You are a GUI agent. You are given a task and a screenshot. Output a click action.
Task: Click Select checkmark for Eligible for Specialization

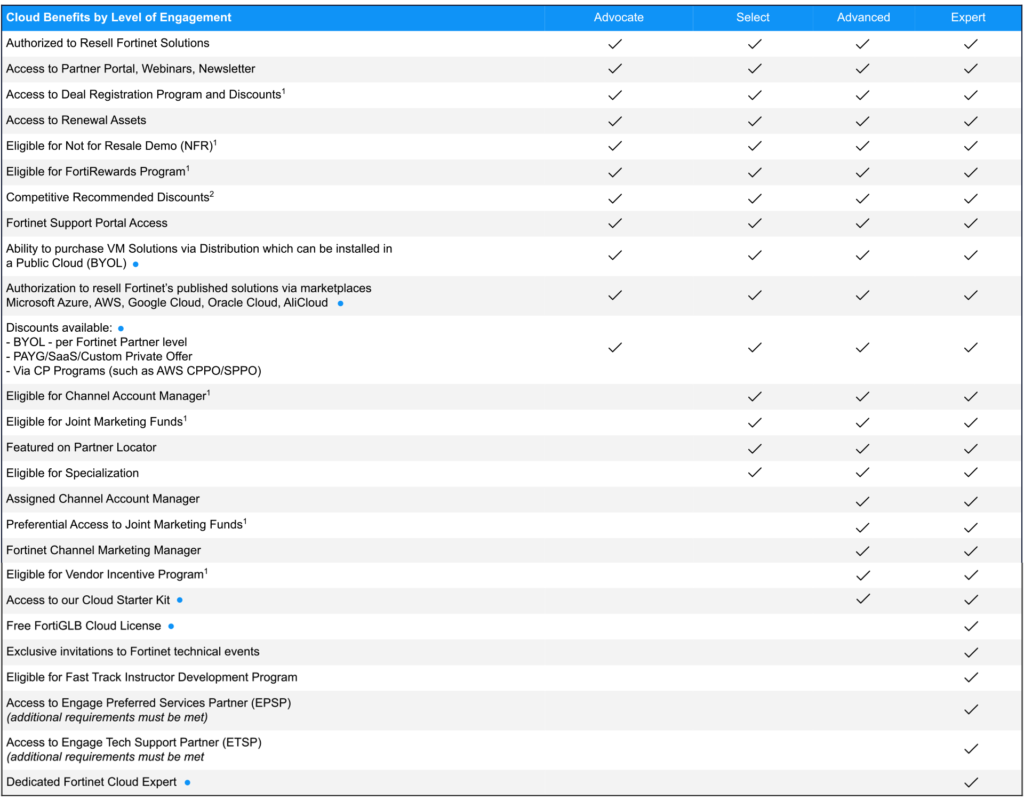click(755, 472)
